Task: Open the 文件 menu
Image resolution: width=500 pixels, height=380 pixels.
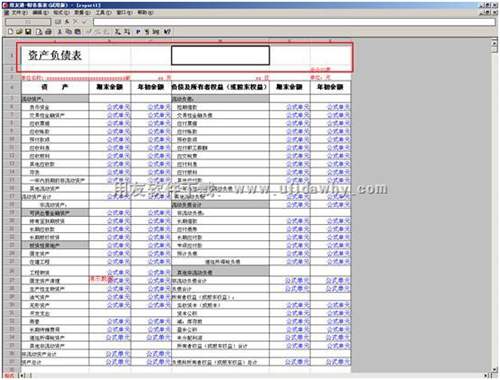Action: (x=20, y=12)
